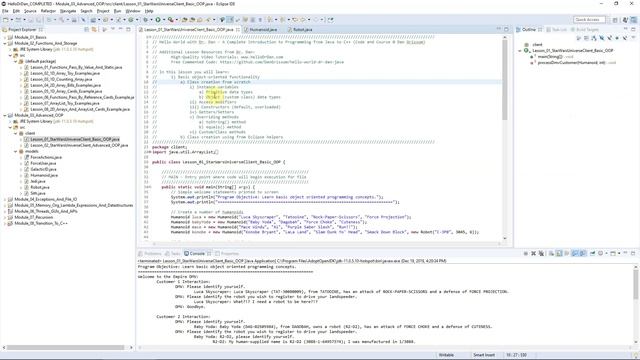Viewport: 640px width, 360px height.
Task: Open the Window menu
Action: pyautogui.click(x=133, y=11)
